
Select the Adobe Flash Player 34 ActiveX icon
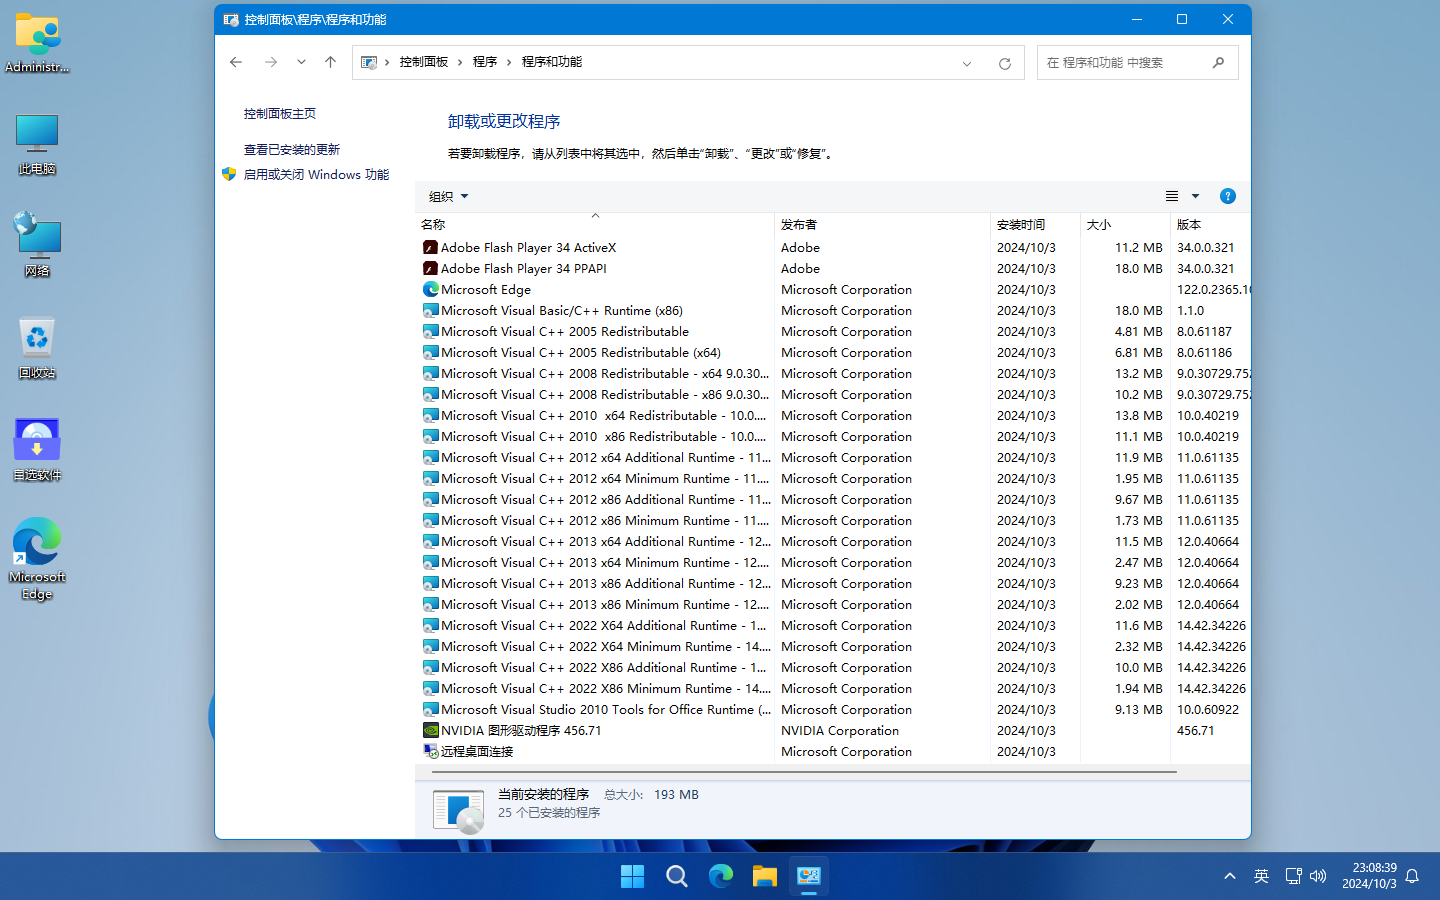(430, 248)
